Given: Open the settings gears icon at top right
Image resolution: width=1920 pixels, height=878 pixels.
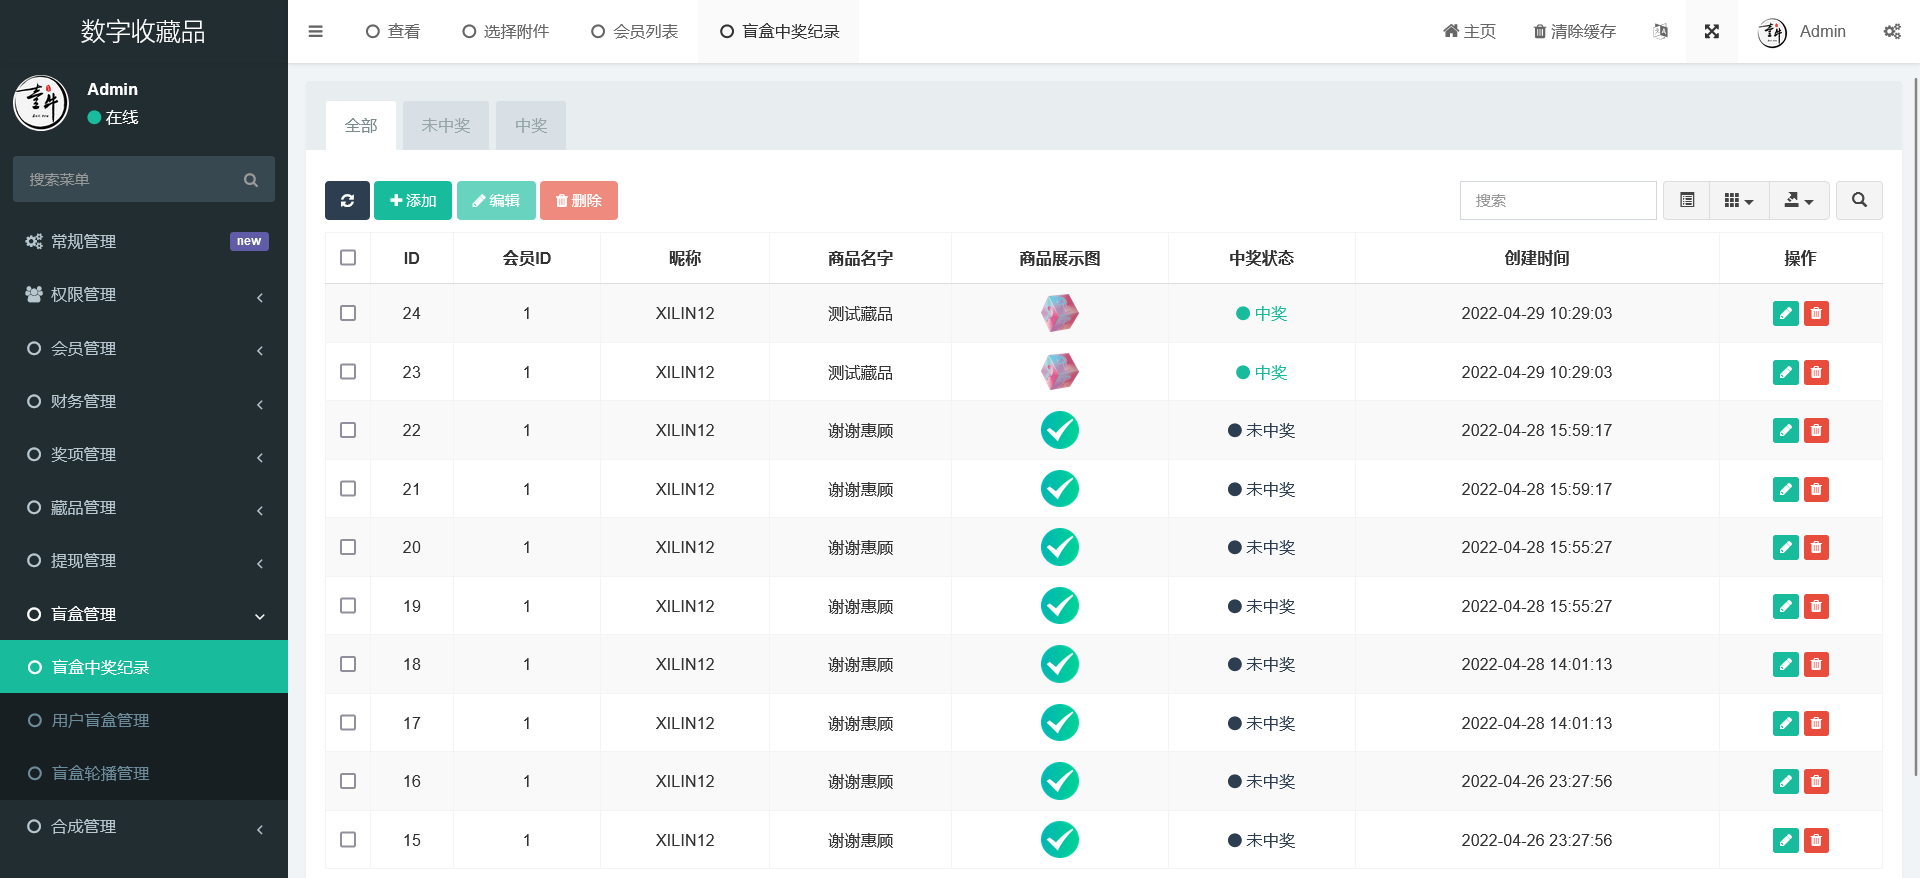Looking at the screenshot, I should click(1891, 32).
